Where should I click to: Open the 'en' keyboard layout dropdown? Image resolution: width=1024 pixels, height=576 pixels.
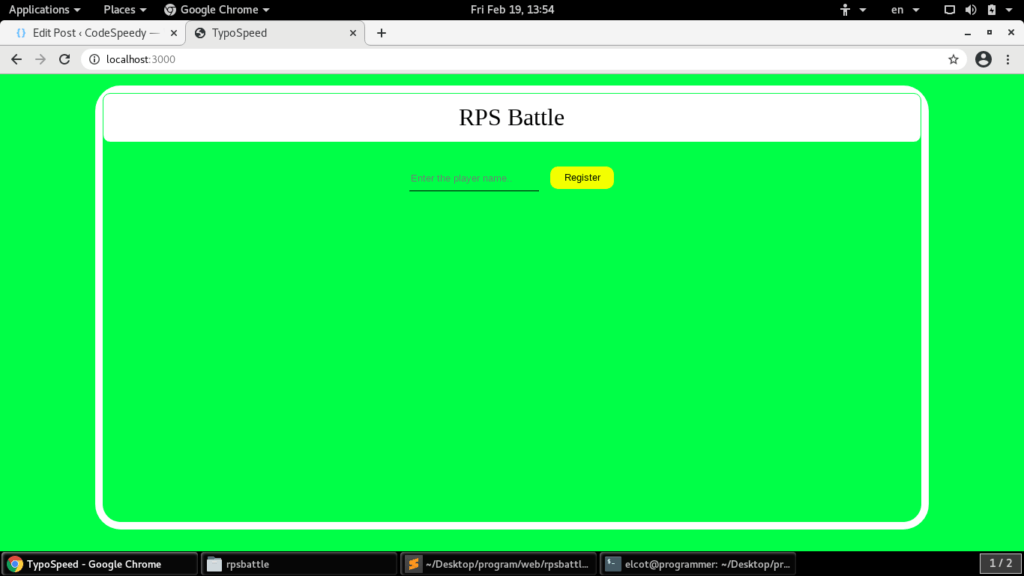(x=898, y=9)
